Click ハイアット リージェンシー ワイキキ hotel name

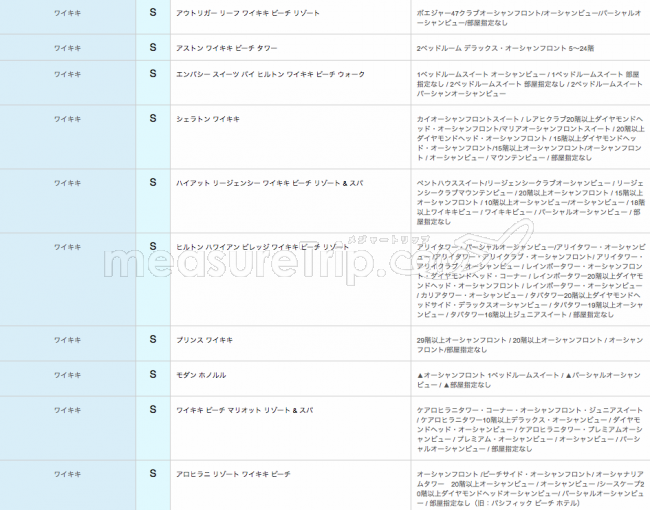coord(269,183)
